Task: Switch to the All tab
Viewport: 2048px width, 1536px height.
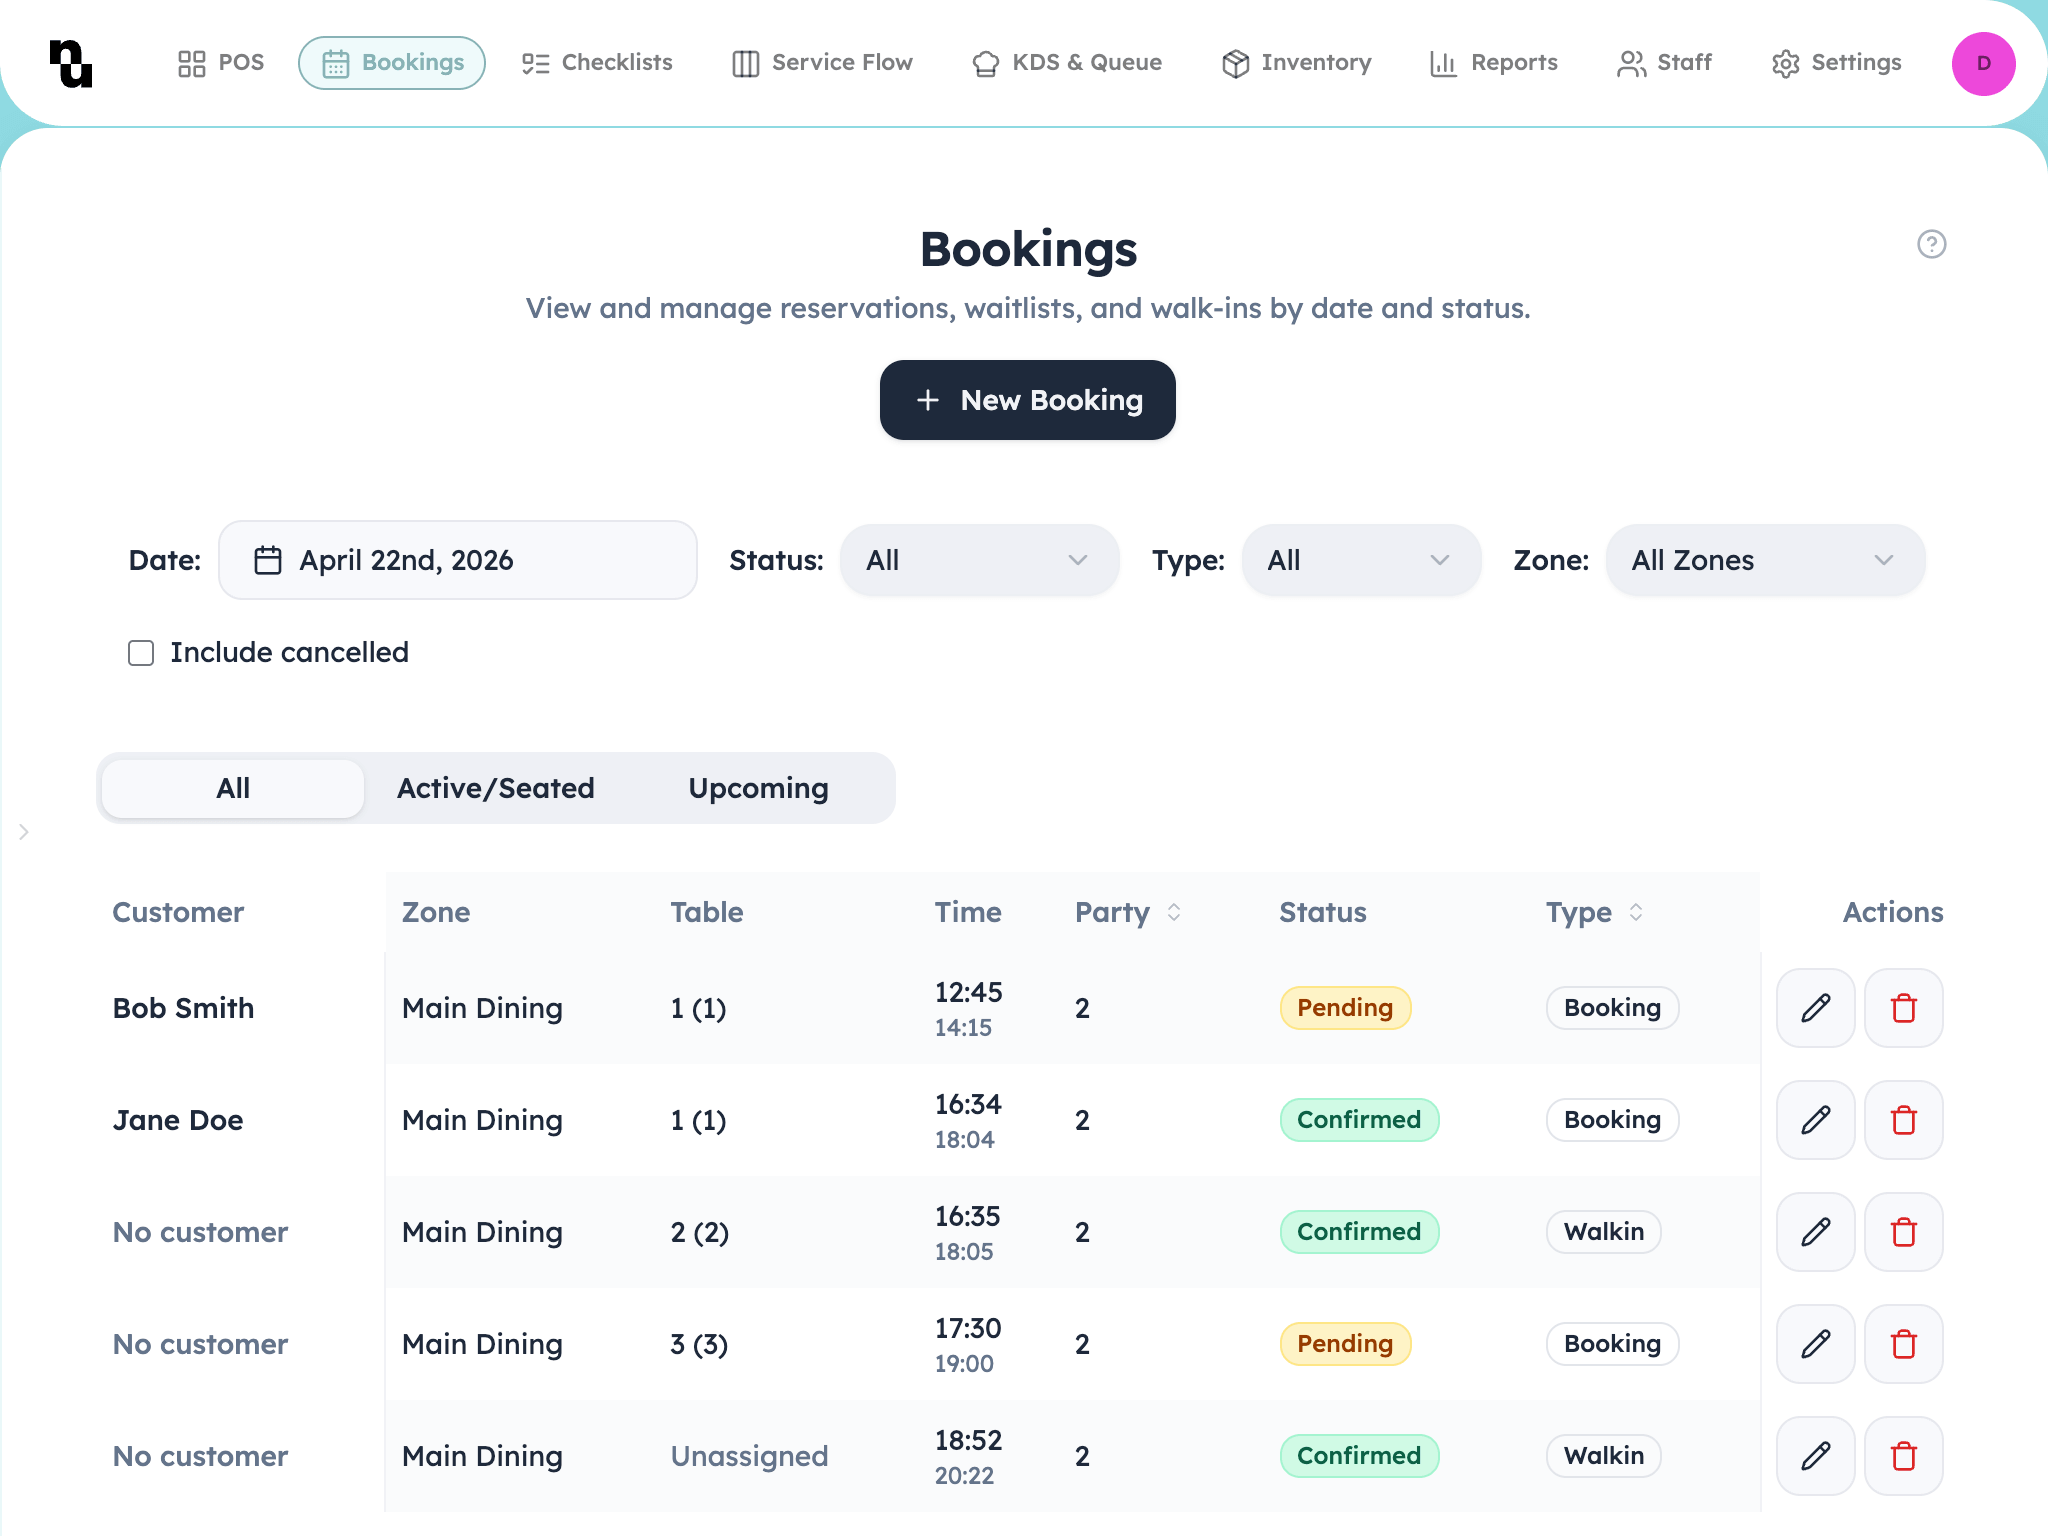Action: (233, 788)
